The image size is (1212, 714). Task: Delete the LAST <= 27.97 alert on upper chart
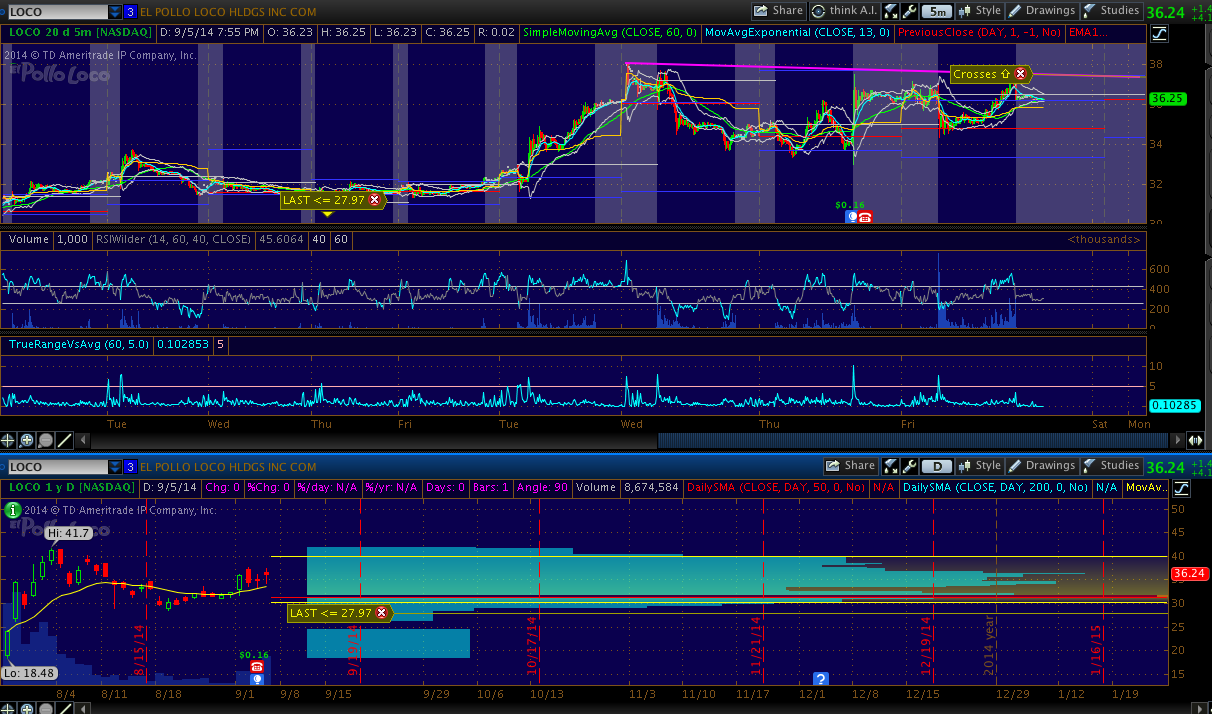pyautogui.click(x=374, y=200)
